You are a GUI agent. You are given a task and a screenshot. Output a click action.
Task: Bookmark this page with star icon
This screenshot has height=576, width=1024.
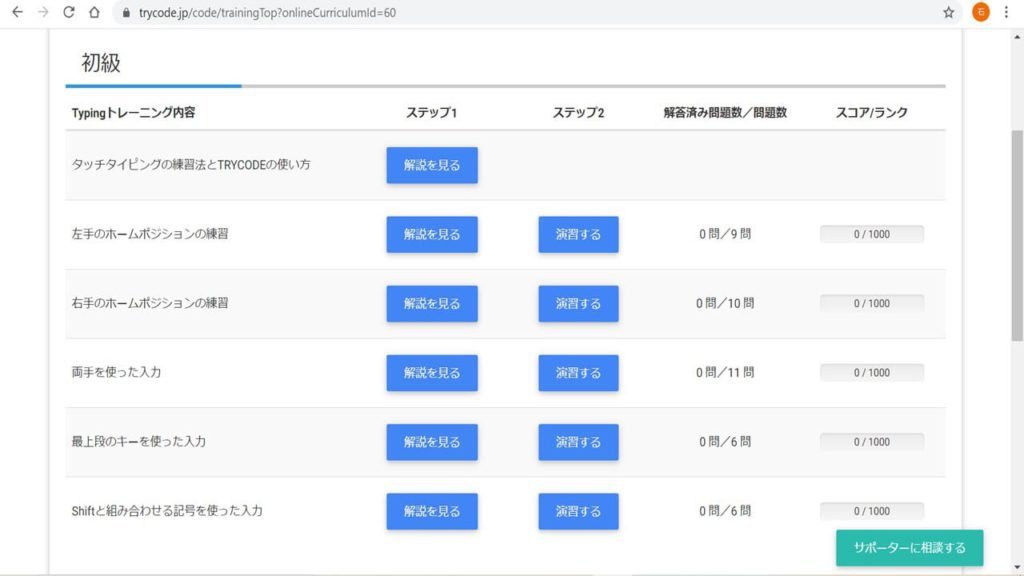(948, 13)
